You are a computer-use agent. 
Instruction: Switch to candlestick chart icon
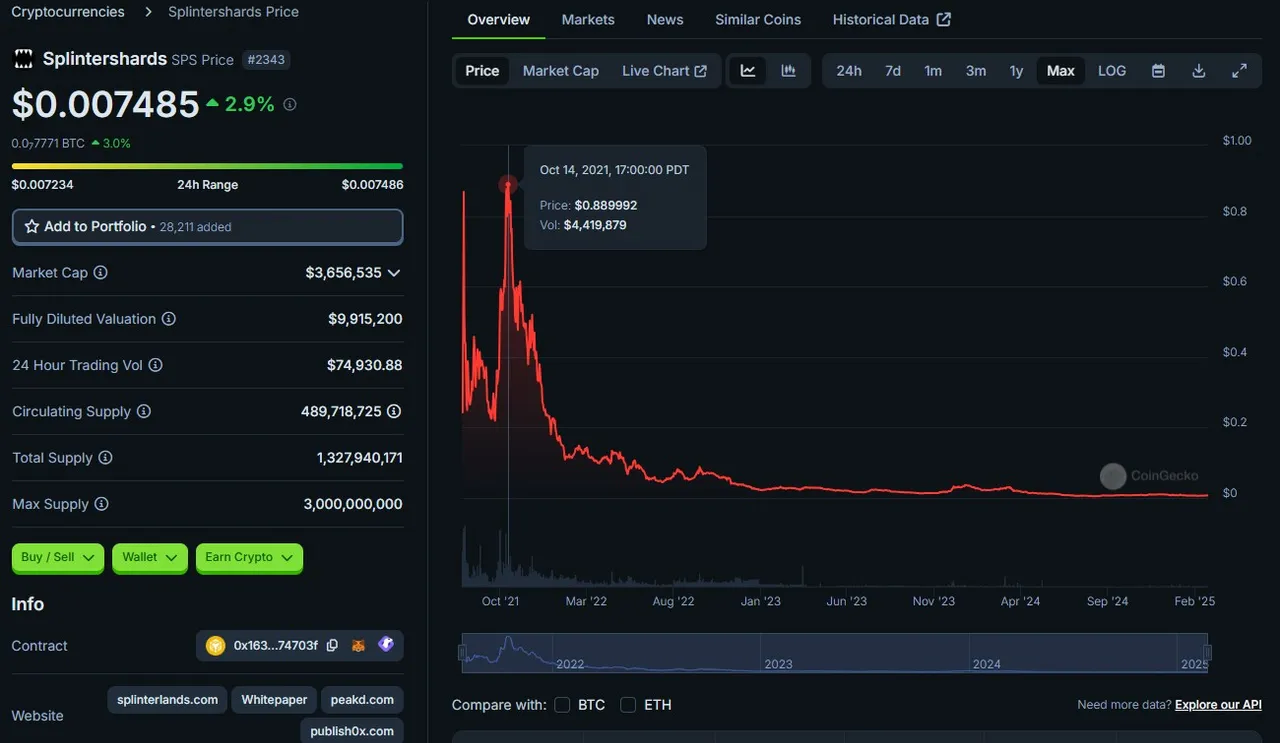pos(789,71)
